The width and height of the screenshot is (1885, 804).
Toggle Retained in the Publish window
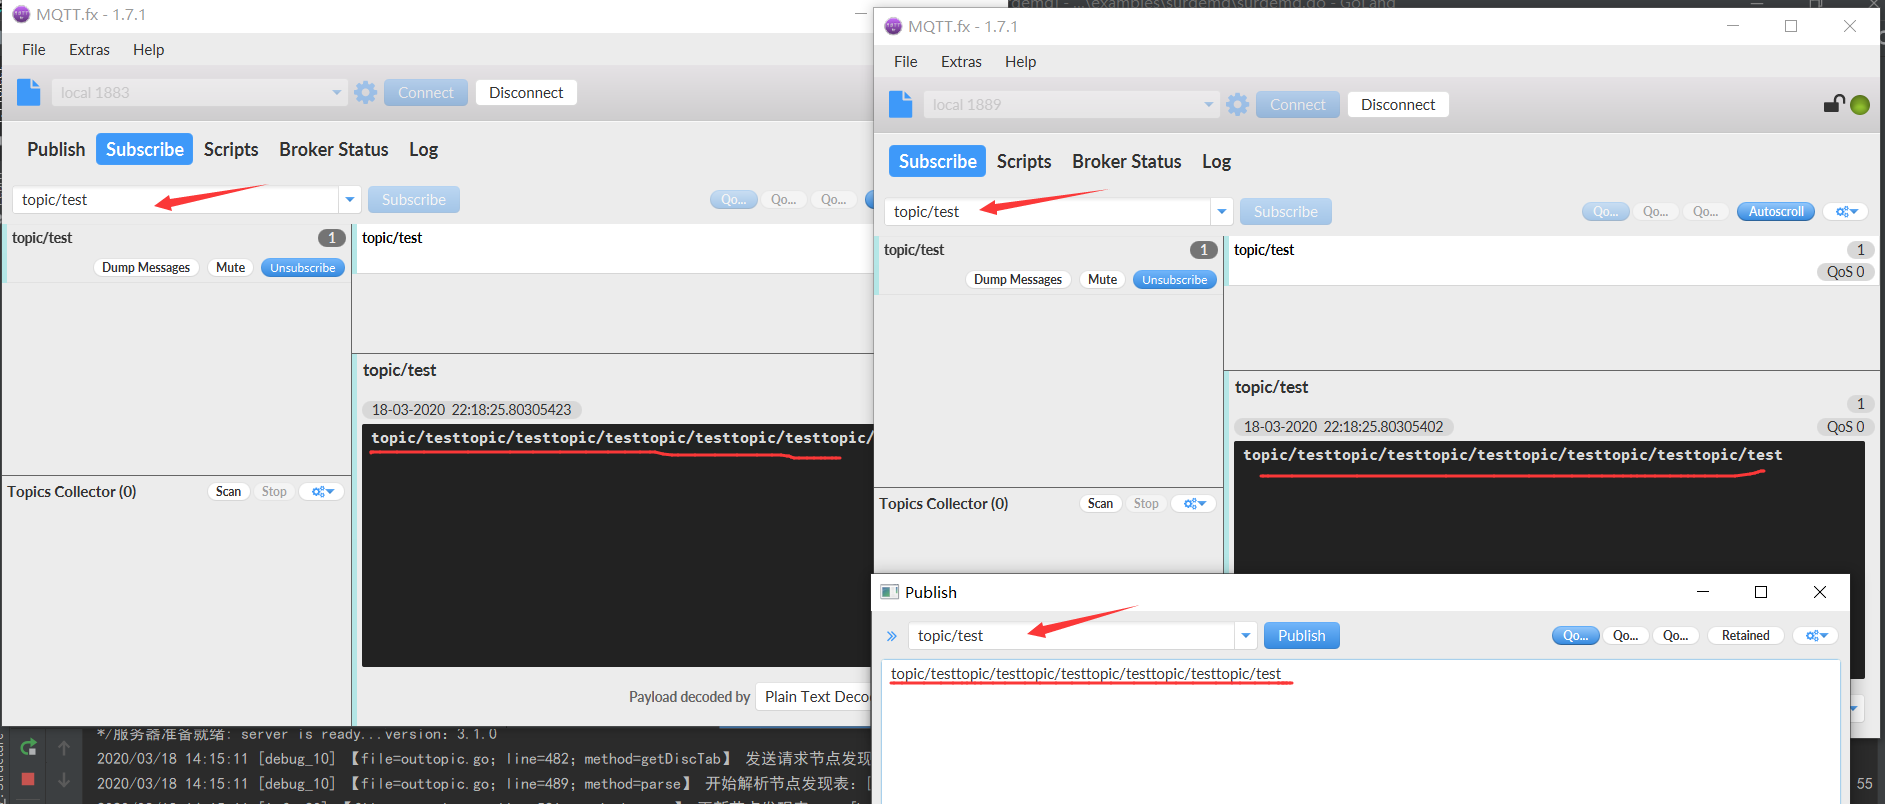point(1746,636)
